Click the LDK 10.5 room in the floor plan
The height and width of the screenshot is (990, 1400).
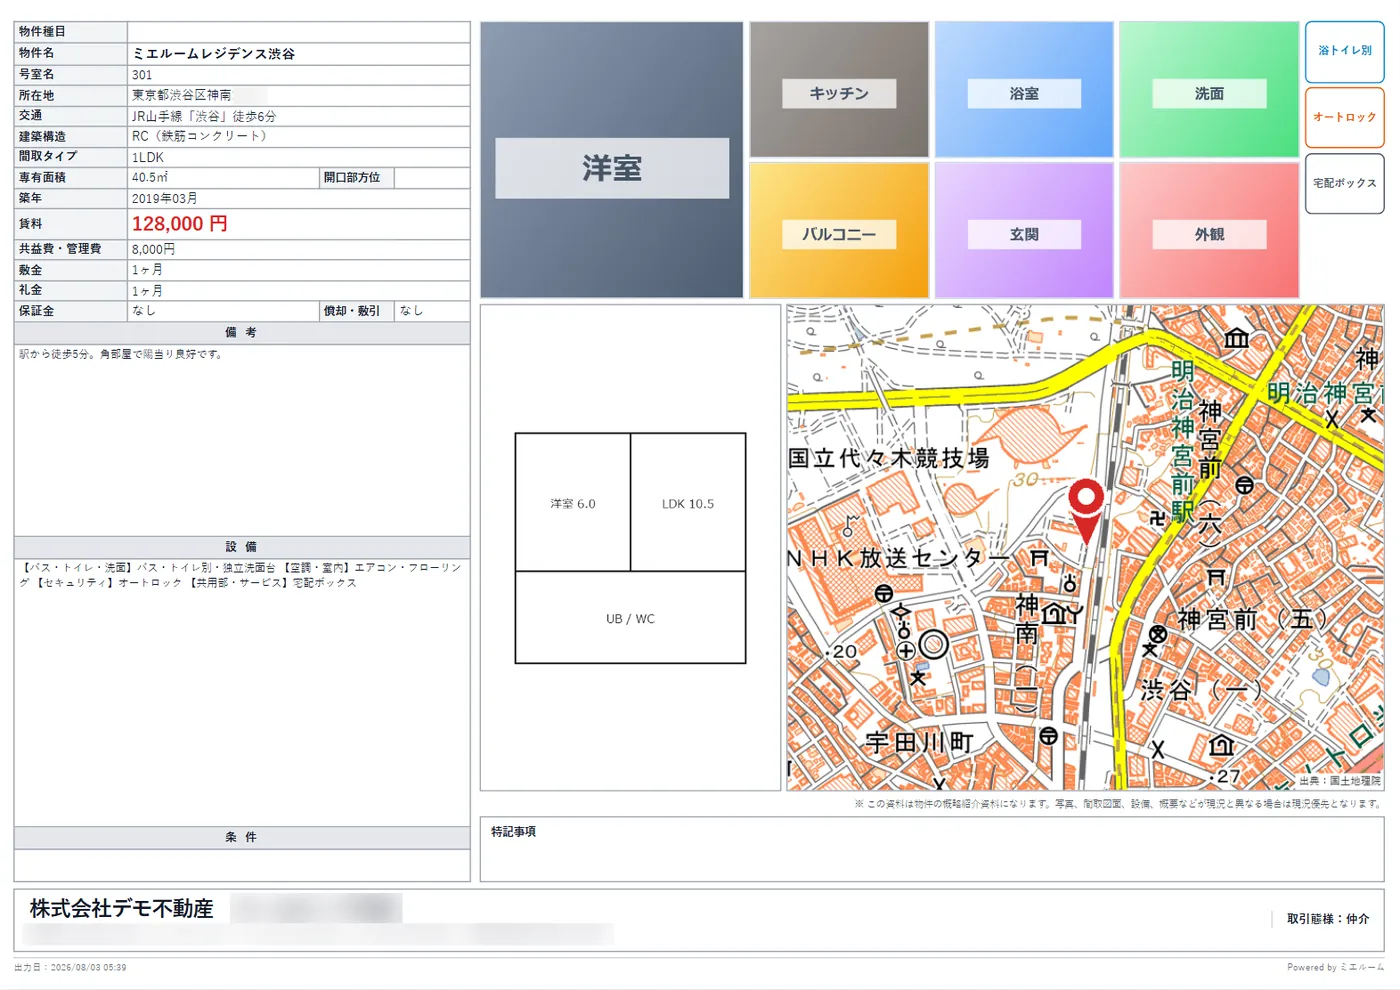688,503
